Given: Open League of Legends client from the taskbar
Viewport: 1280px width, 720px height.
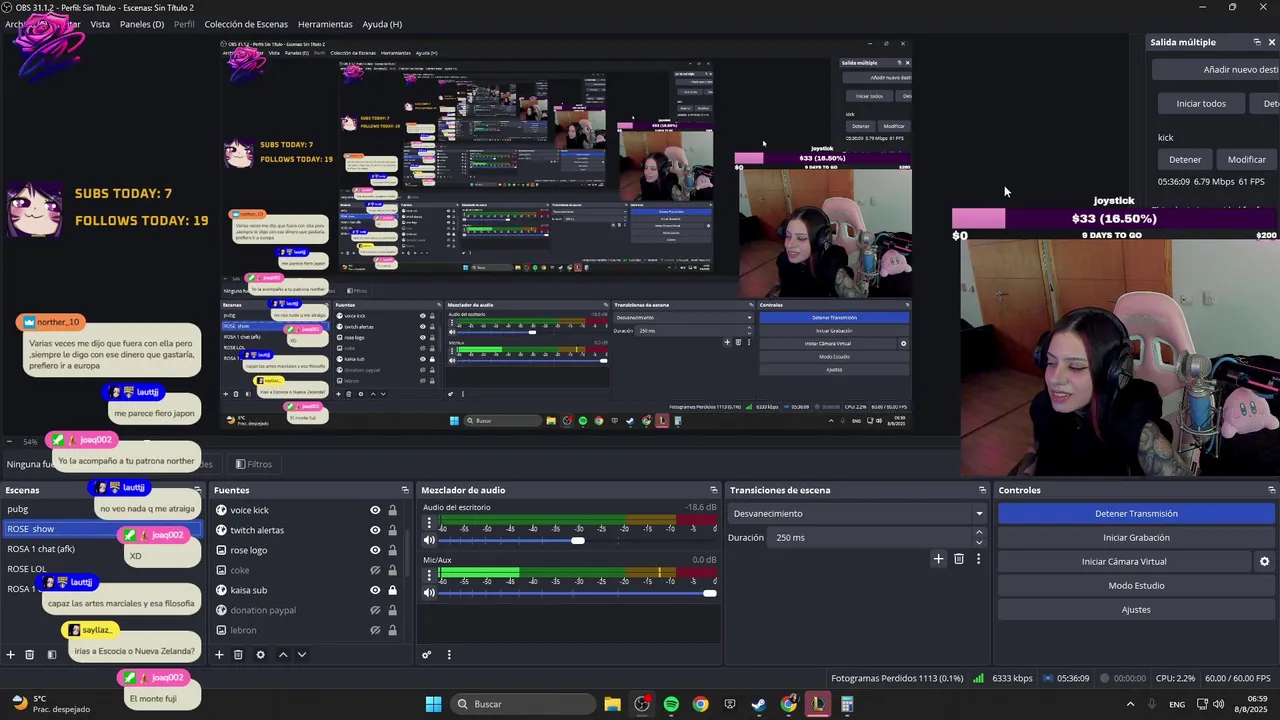Looking at the screenshot, I should 818,704.
